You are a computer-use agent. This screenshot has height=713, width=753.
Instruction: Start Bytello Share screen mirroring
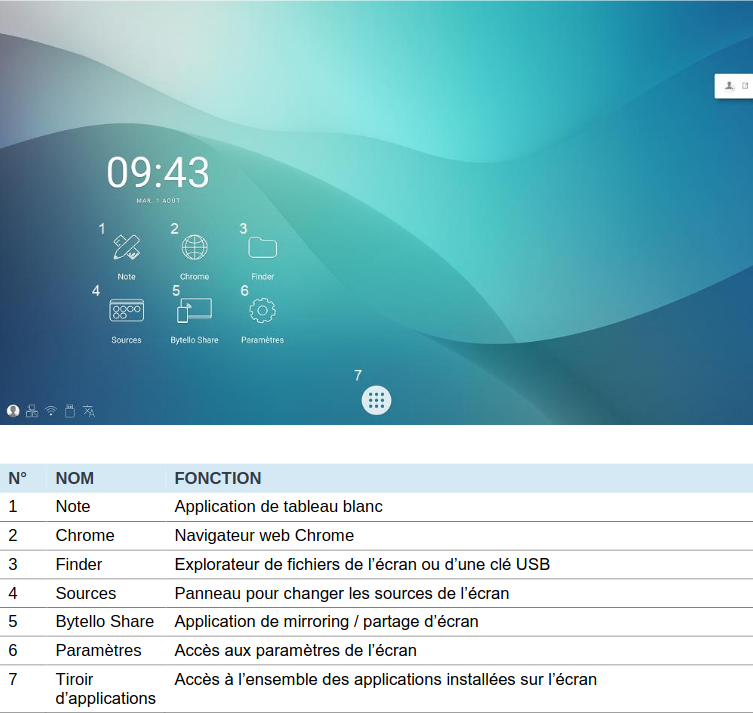point(194,311)
